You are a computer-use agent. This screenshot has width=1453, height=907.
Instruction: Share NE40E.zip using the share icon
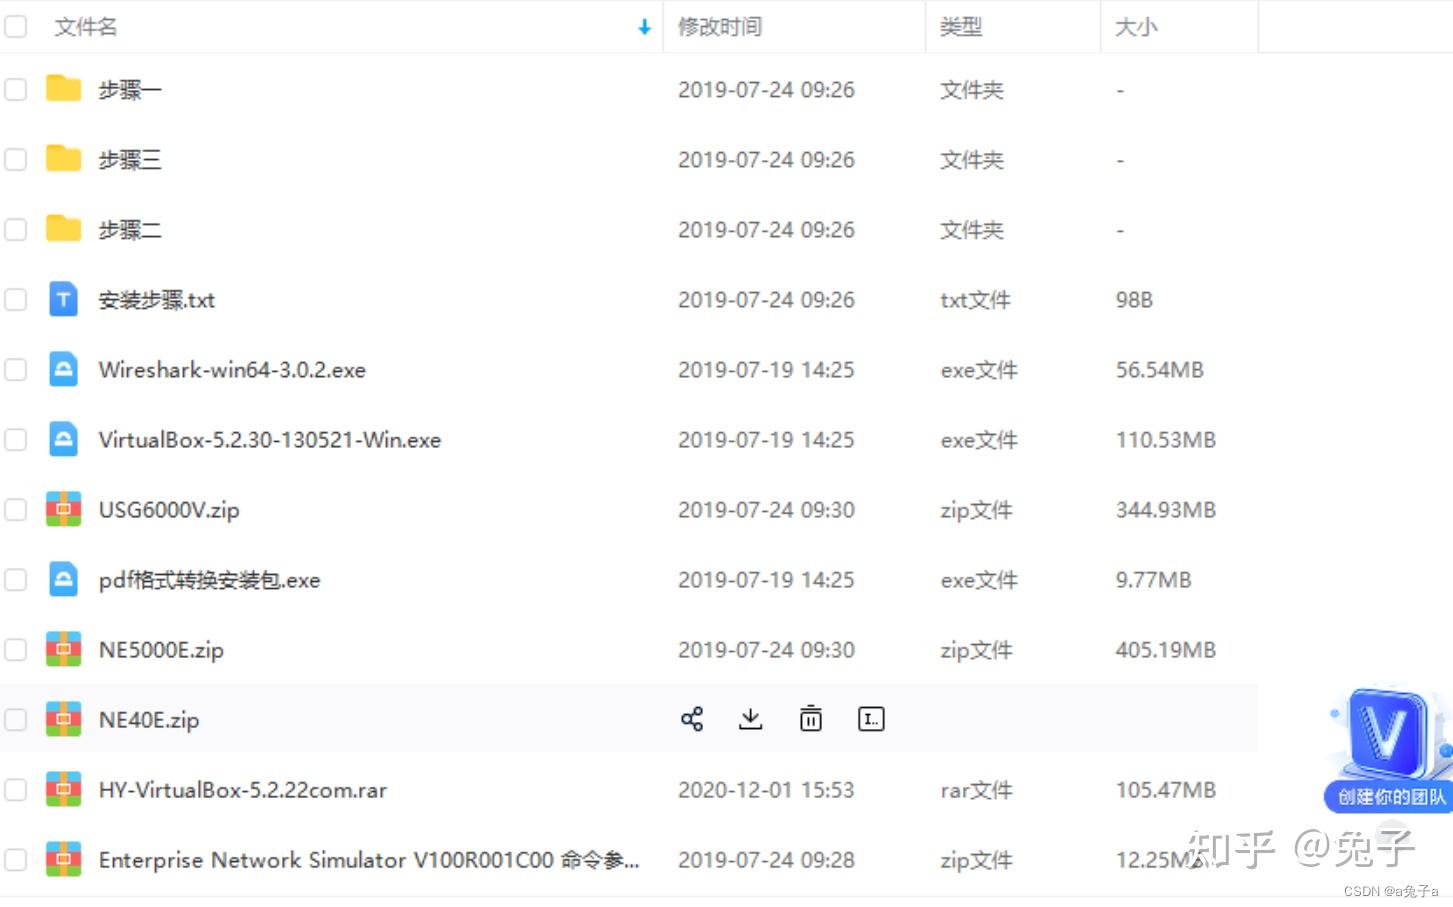click(x=692, y=718)
